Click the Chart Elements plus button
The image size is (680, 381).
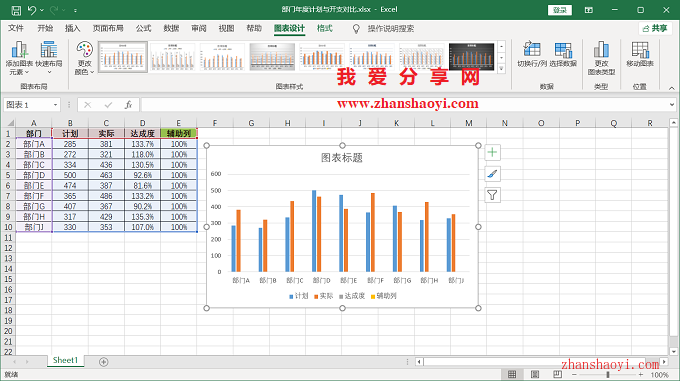coord(492,152)
